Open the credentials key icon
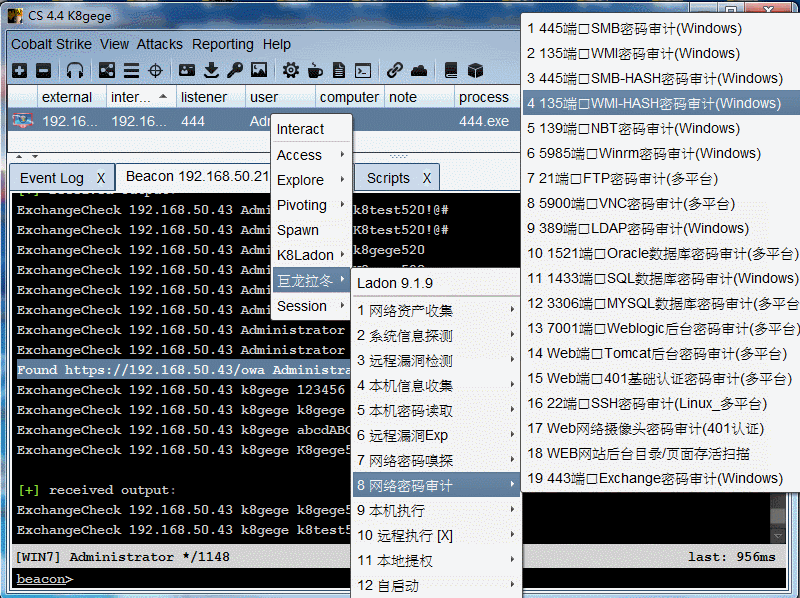The width and height of the screenshot is (800, 598). 235,70
